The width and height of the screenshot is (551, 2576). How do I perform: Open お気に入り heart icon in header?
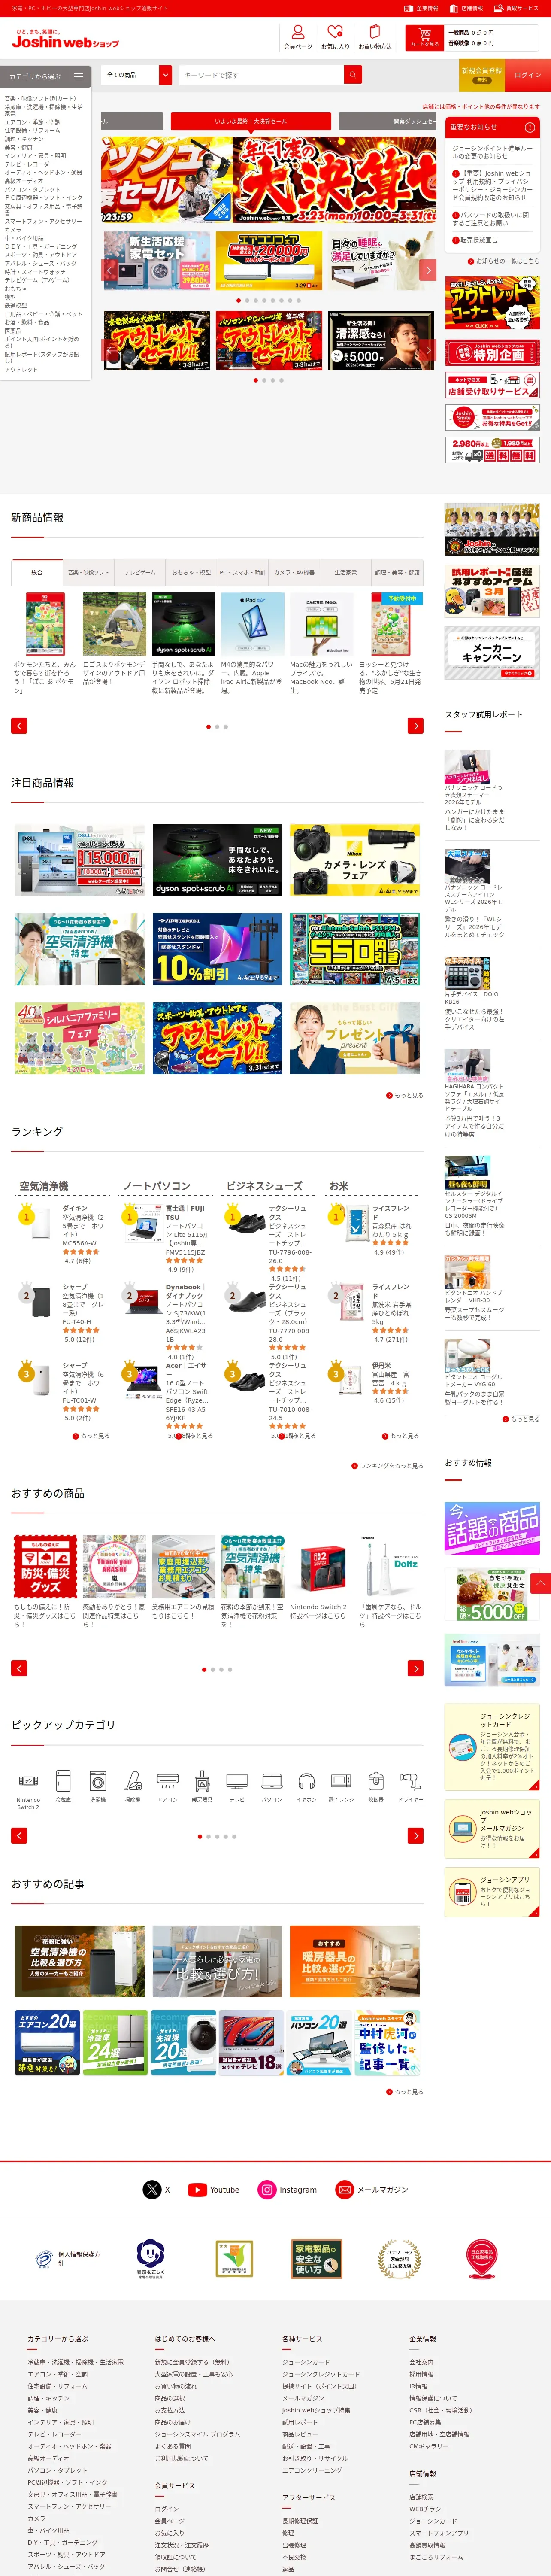[335, 33]
